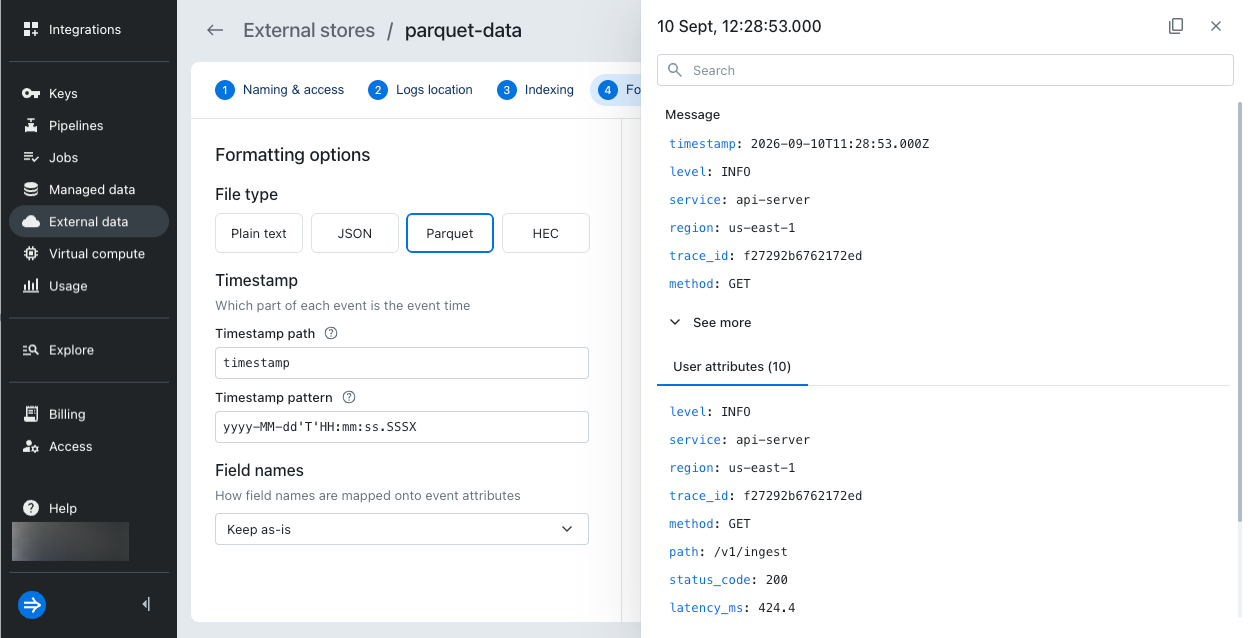Viewport: 1250px width, 638px height.
Task: Open Usage page in sidebar
Action: (88, 285)
